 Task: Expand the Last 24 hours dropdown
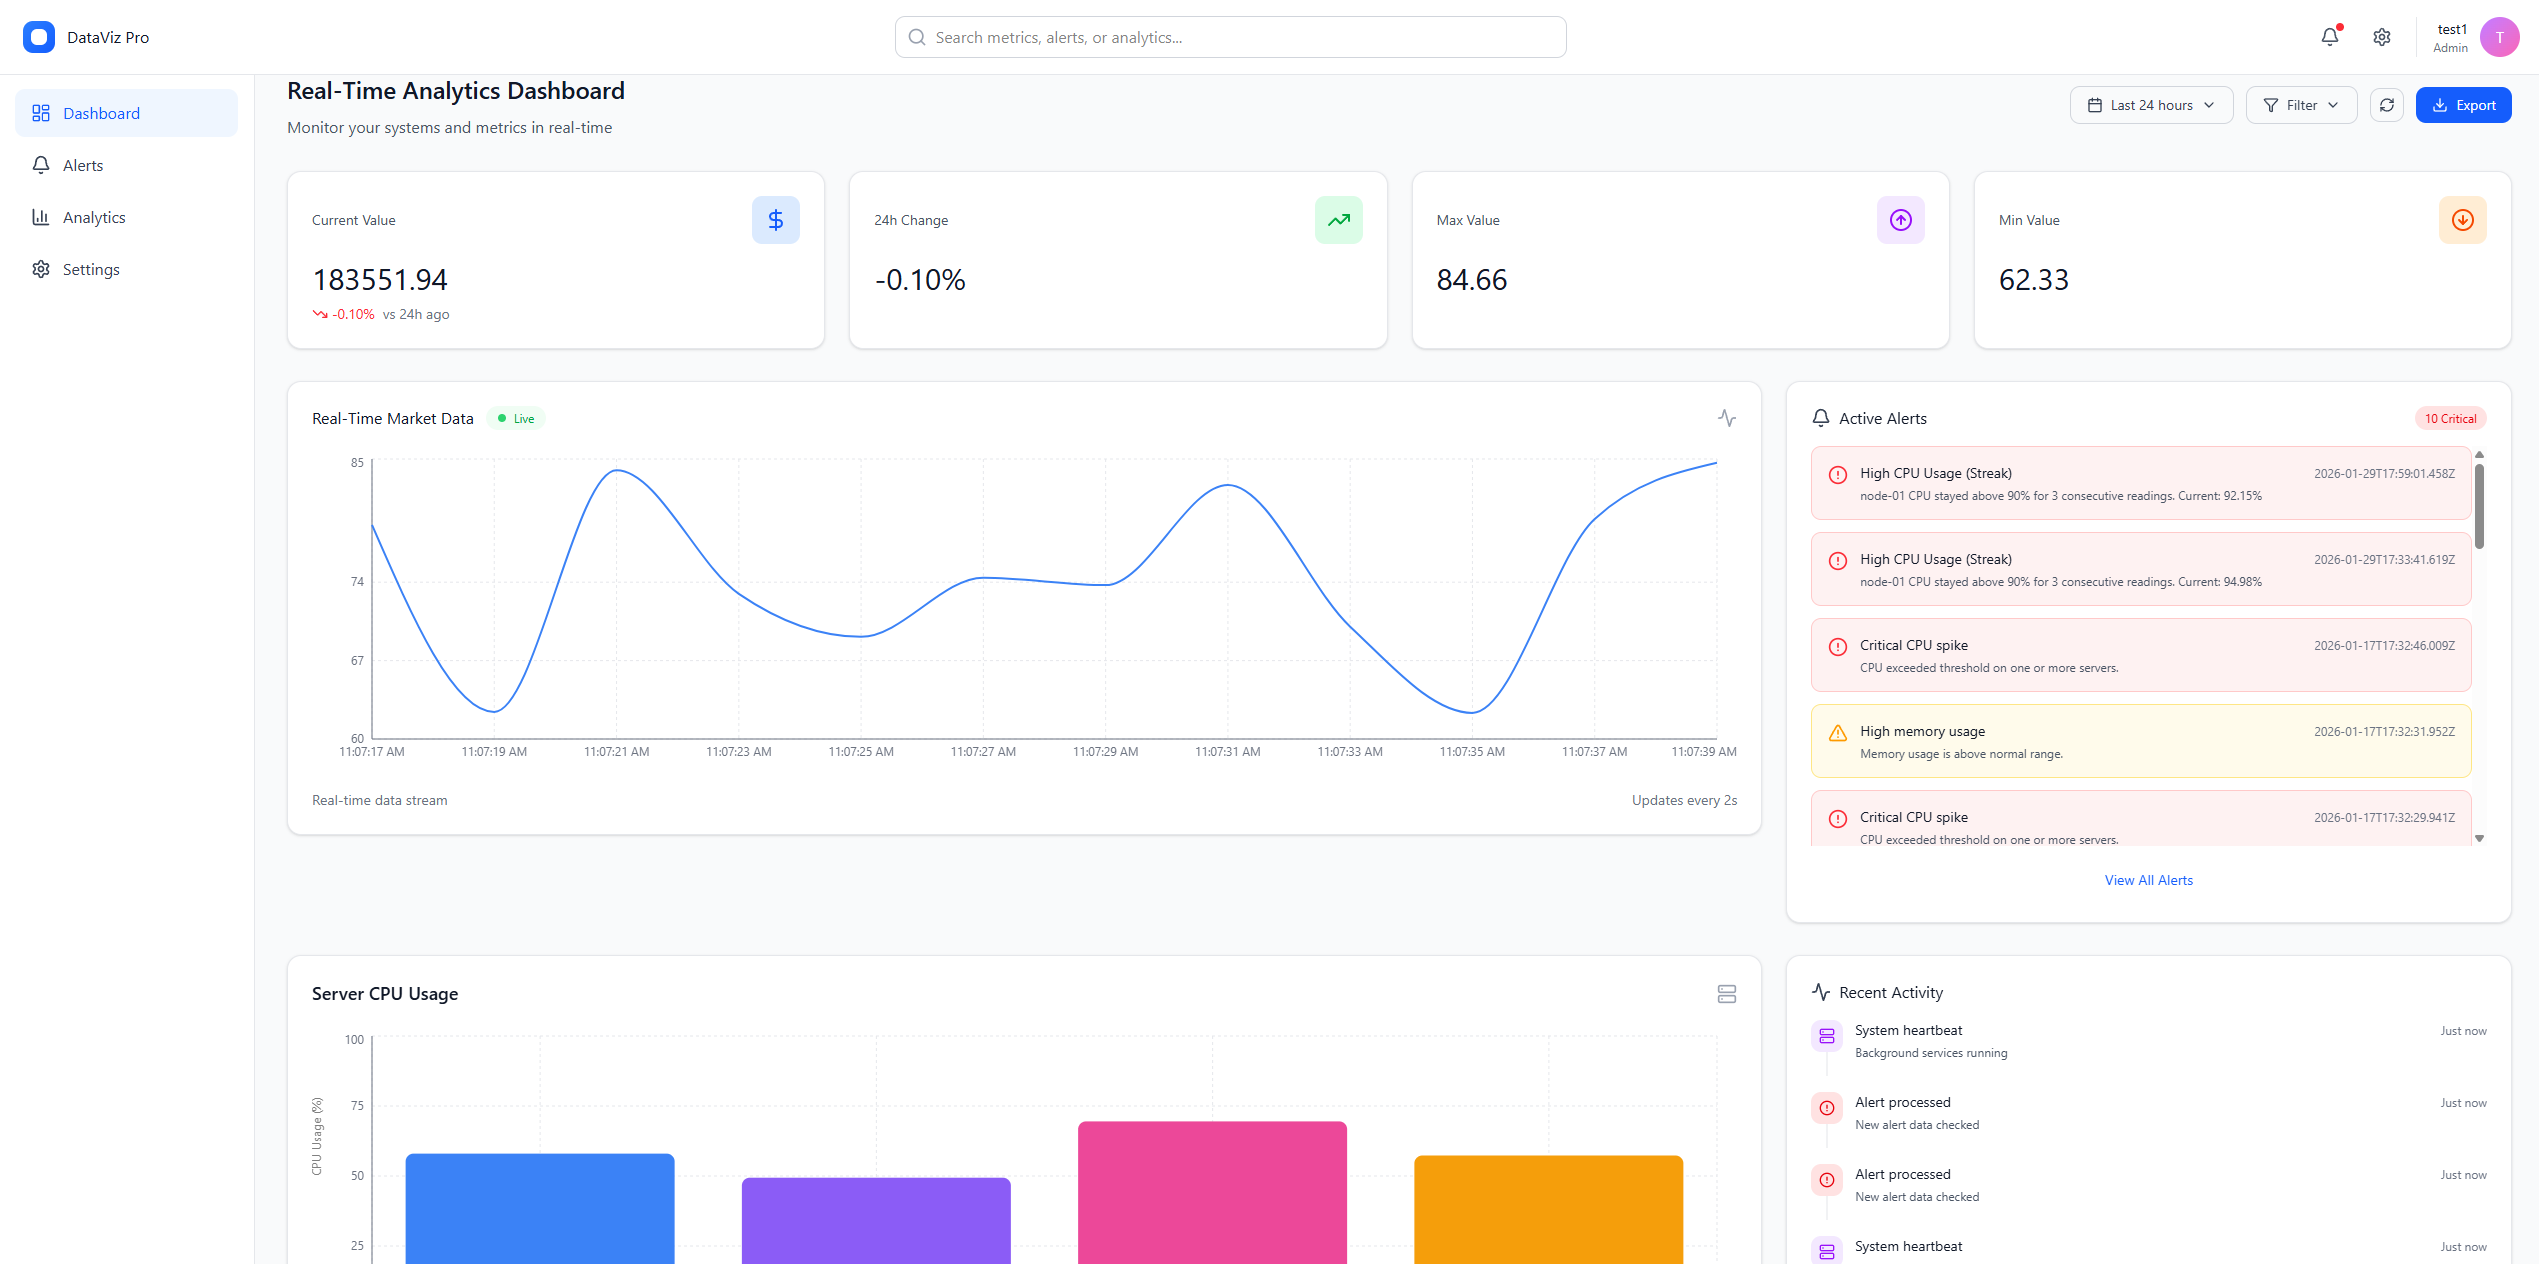coord(2151,105)
